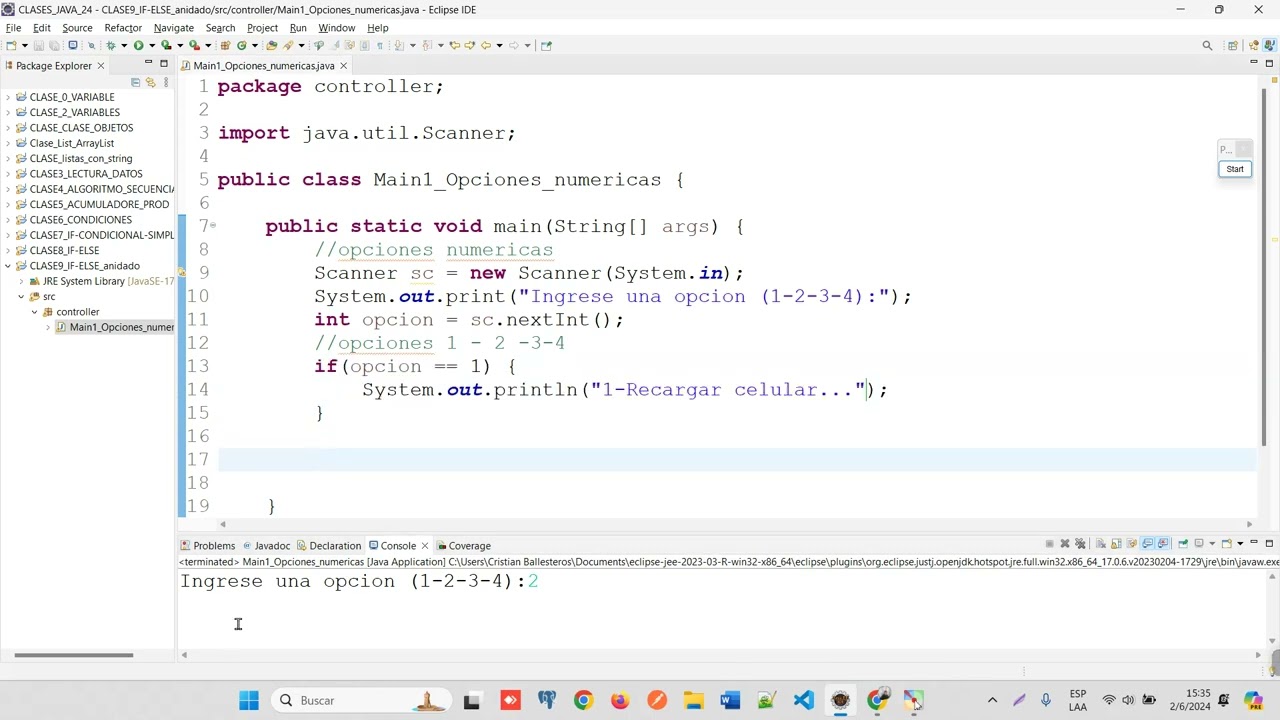Click Open Console icon
Image resolution: width=1280 pixels, height=720 pixels.
point(1227,544)
